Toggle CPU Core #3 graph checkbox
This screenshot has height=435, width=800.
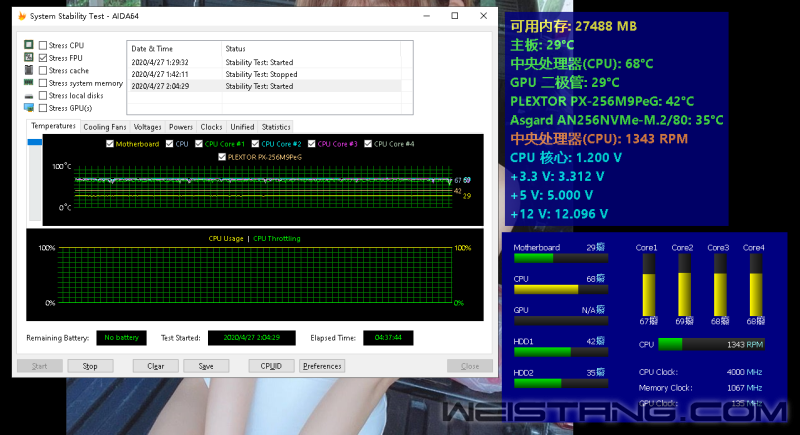(311, 144)
